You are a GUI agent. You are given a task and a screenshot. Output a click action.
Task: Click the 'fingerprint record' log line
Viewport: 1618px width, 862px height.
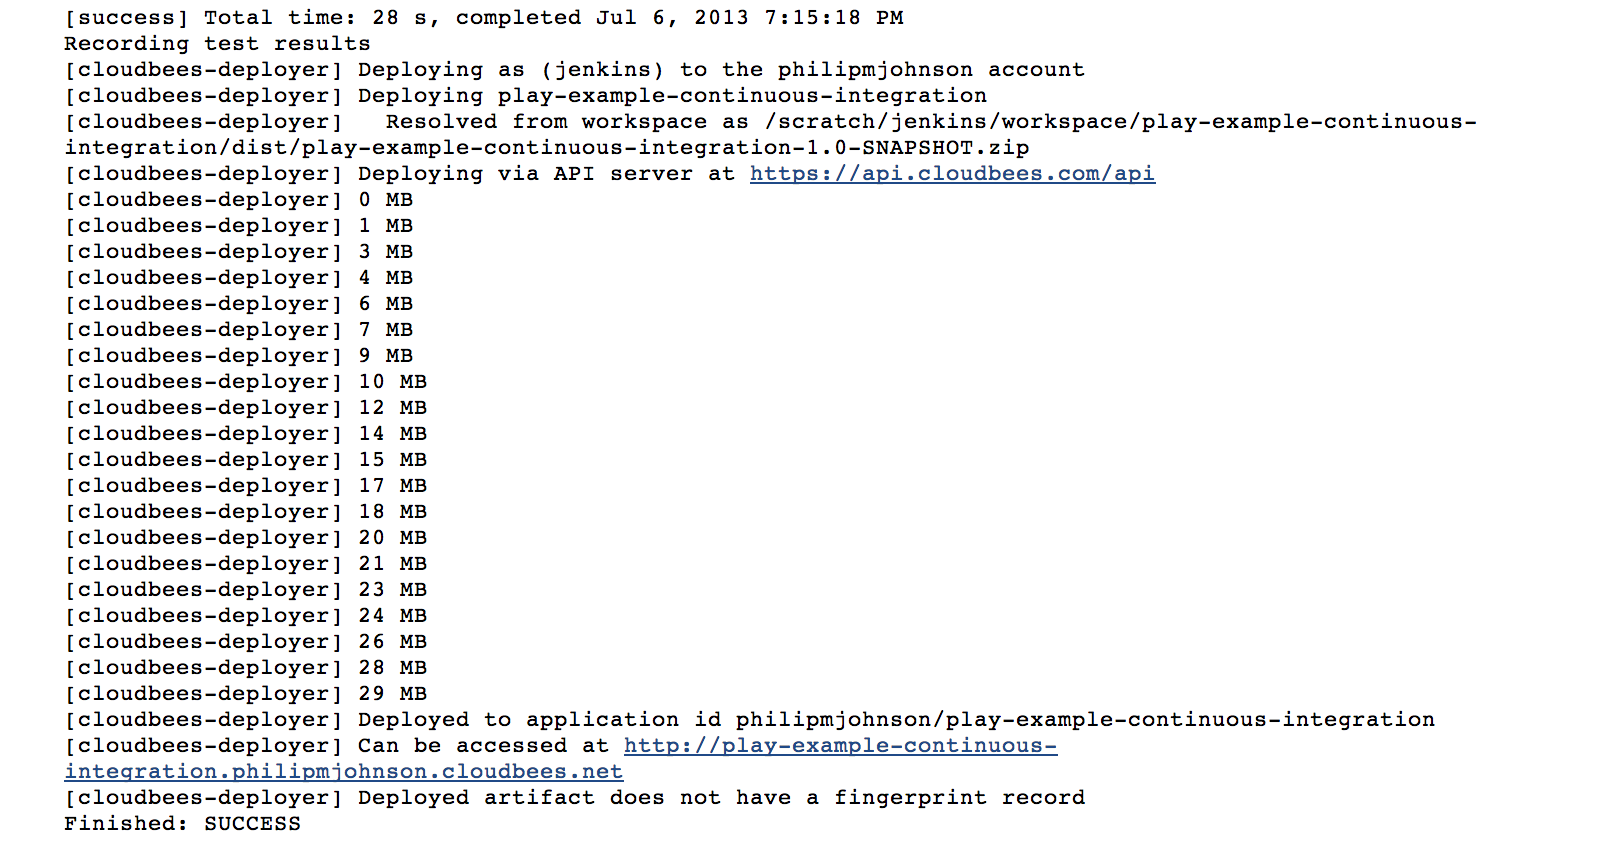pos(574,798)
